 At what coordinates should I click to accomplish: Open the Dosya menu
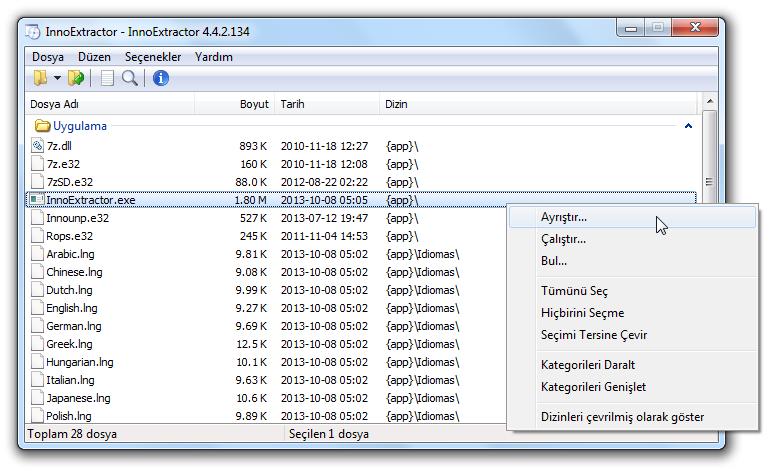pos(47,57)
